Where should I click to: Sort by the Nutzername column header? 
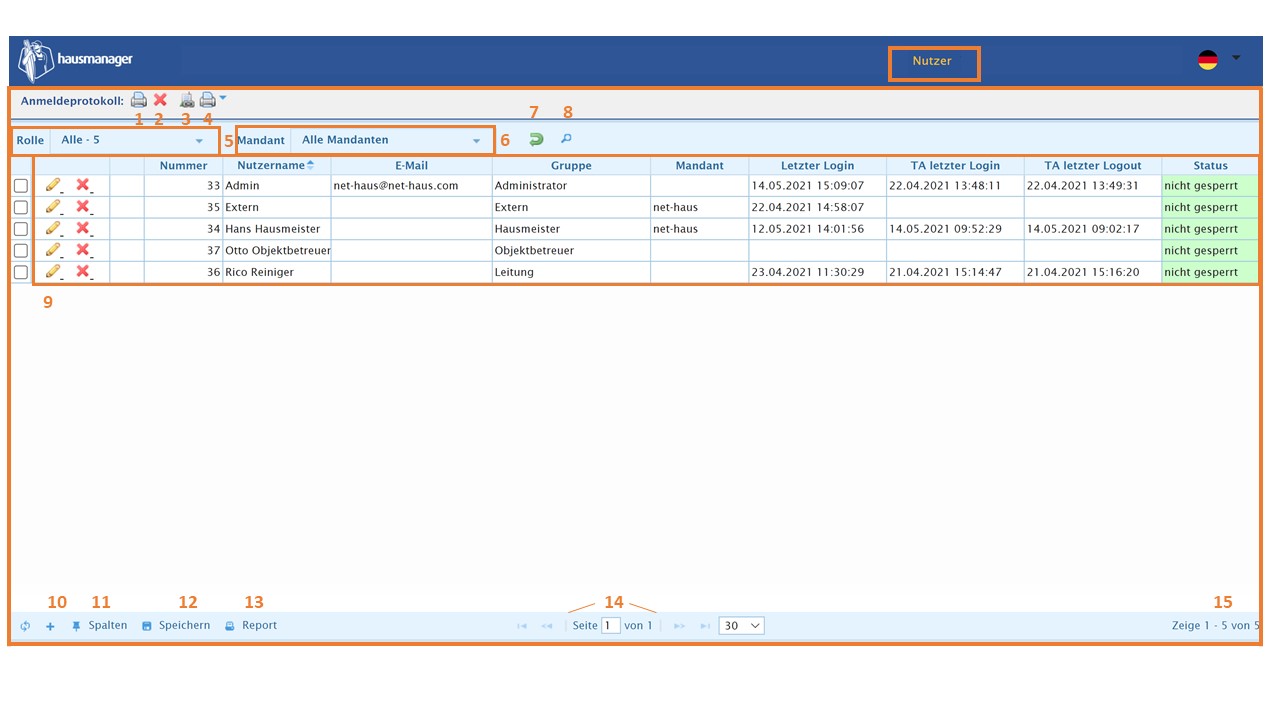pos(276,166)
